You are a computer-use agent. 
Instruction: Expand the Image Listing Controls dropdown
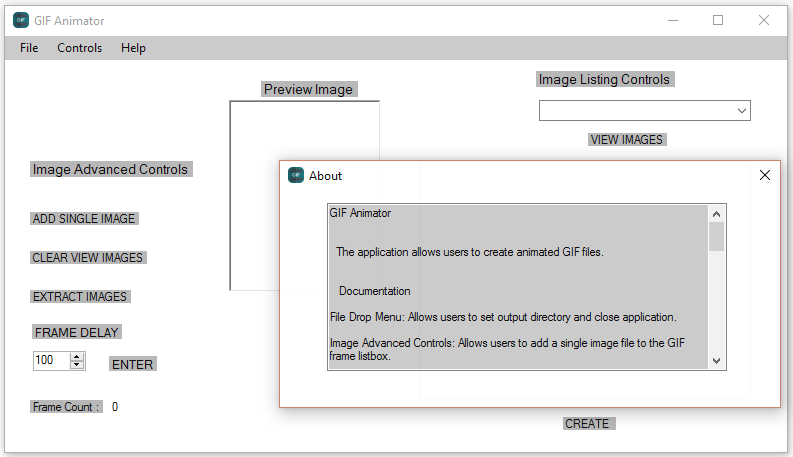(x=742, y=110)
